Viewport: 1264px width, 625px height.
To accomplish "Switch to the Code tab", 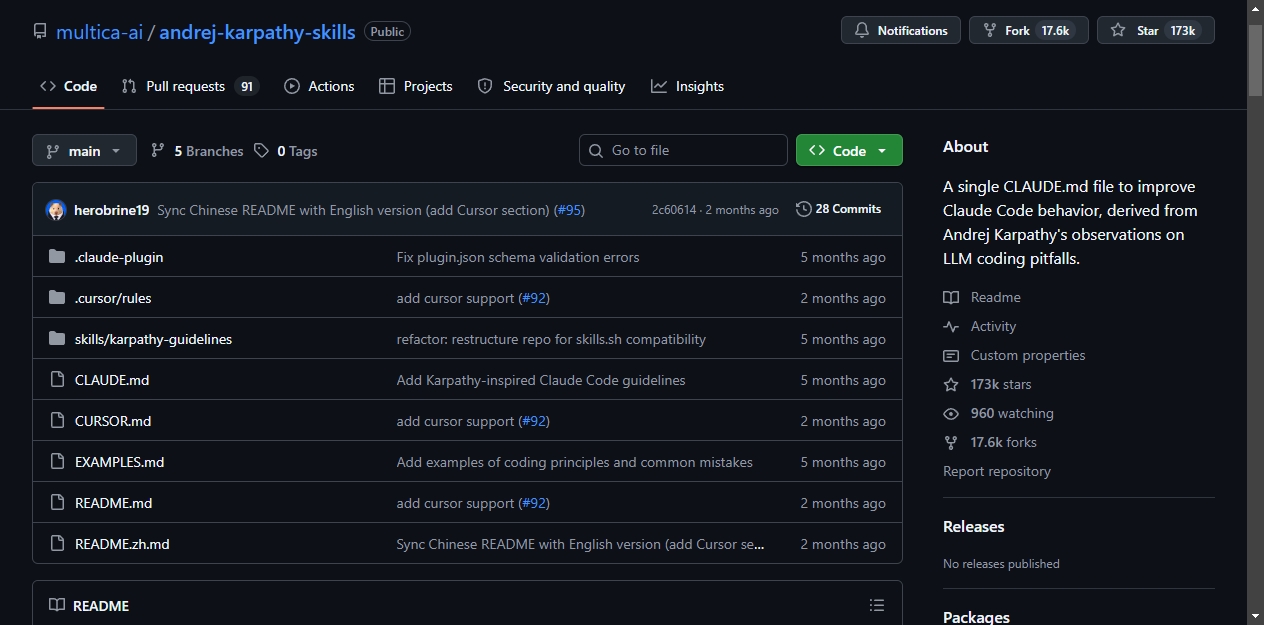I will [x=68, y=86].
